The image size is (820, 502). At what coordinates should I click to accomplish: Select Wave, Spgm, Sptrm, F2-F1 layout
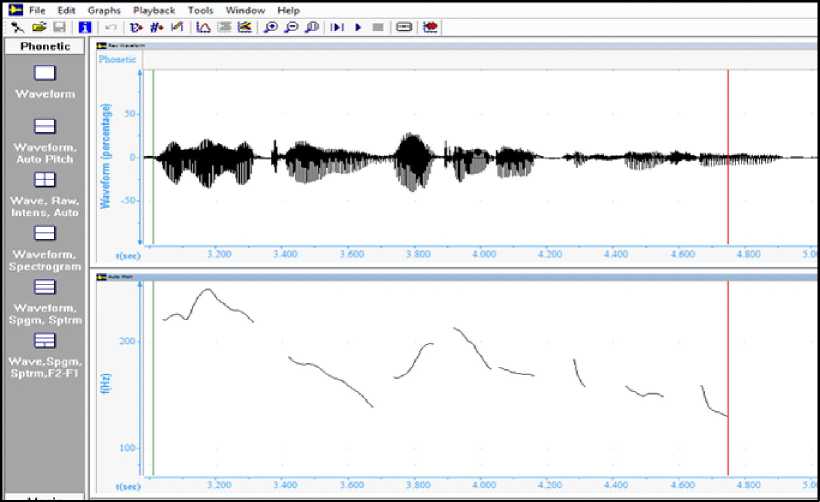pyautogui.click(x=45, y=340)
